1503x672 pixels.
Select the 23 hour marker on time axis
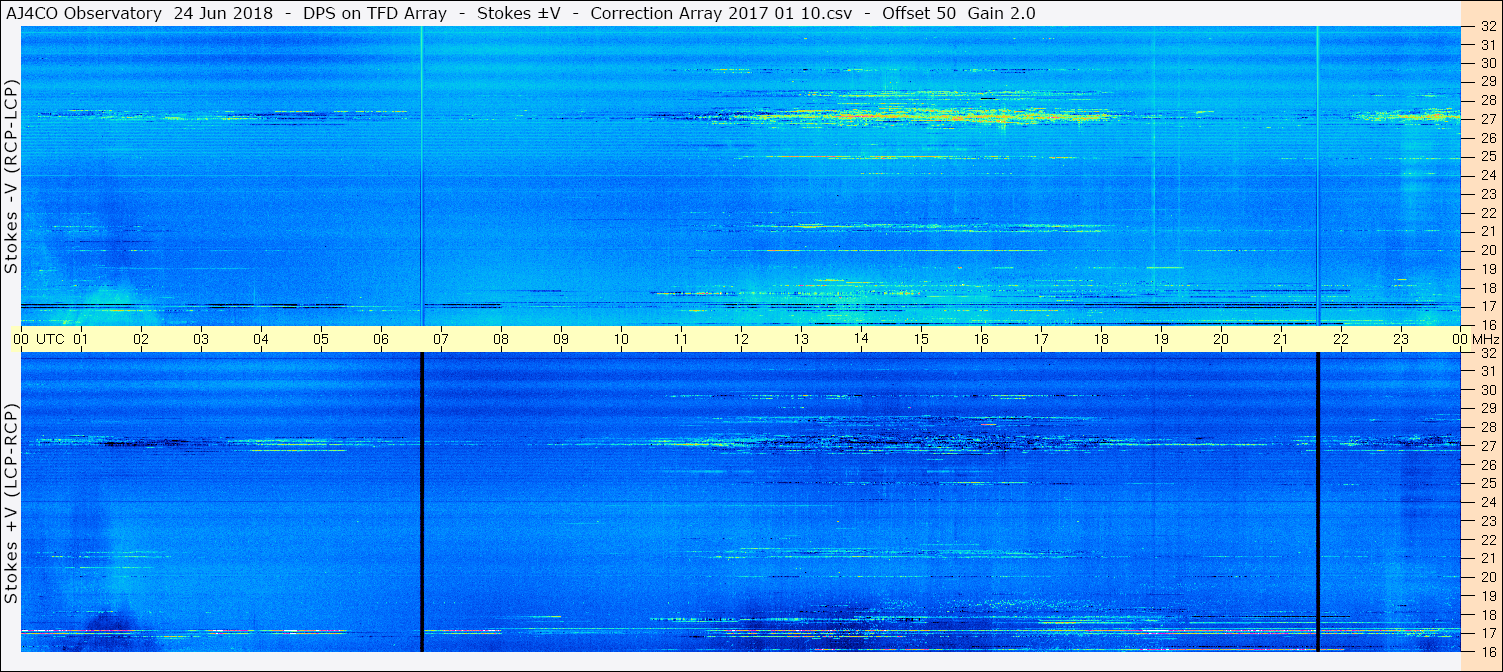(x=1401, y=339)
